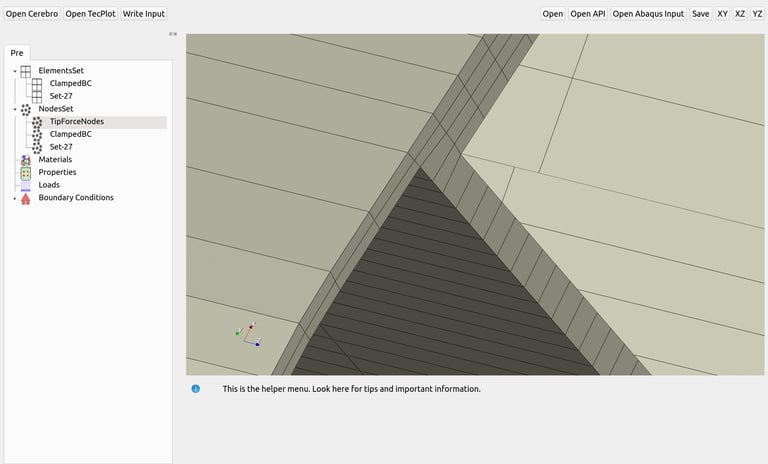Click the Open button in the top right

tap(552, 14)
